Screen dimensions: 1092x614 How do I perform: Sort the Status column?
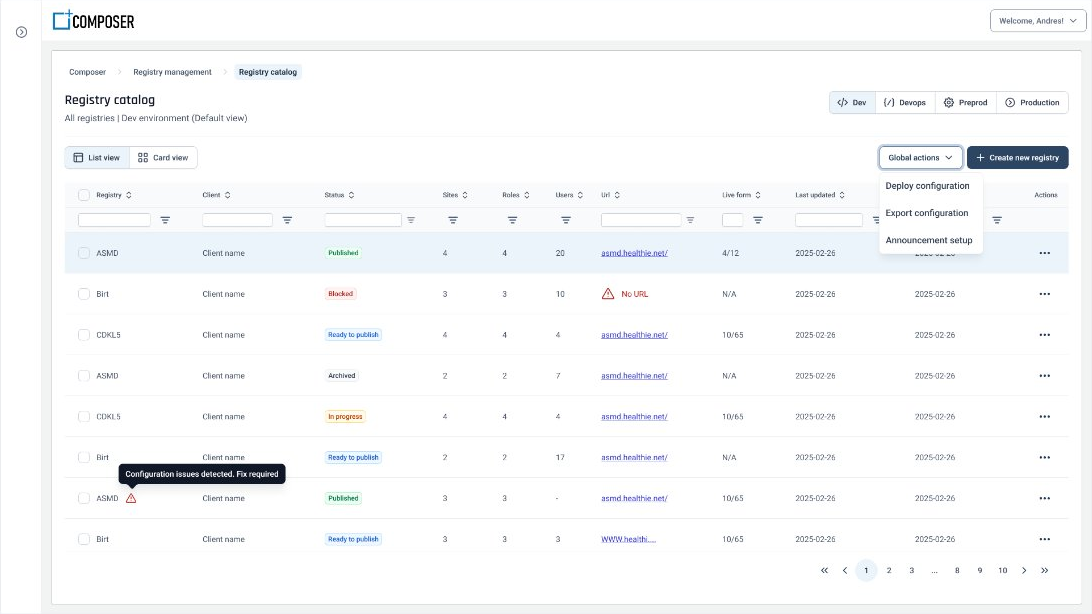click(352, 195)
